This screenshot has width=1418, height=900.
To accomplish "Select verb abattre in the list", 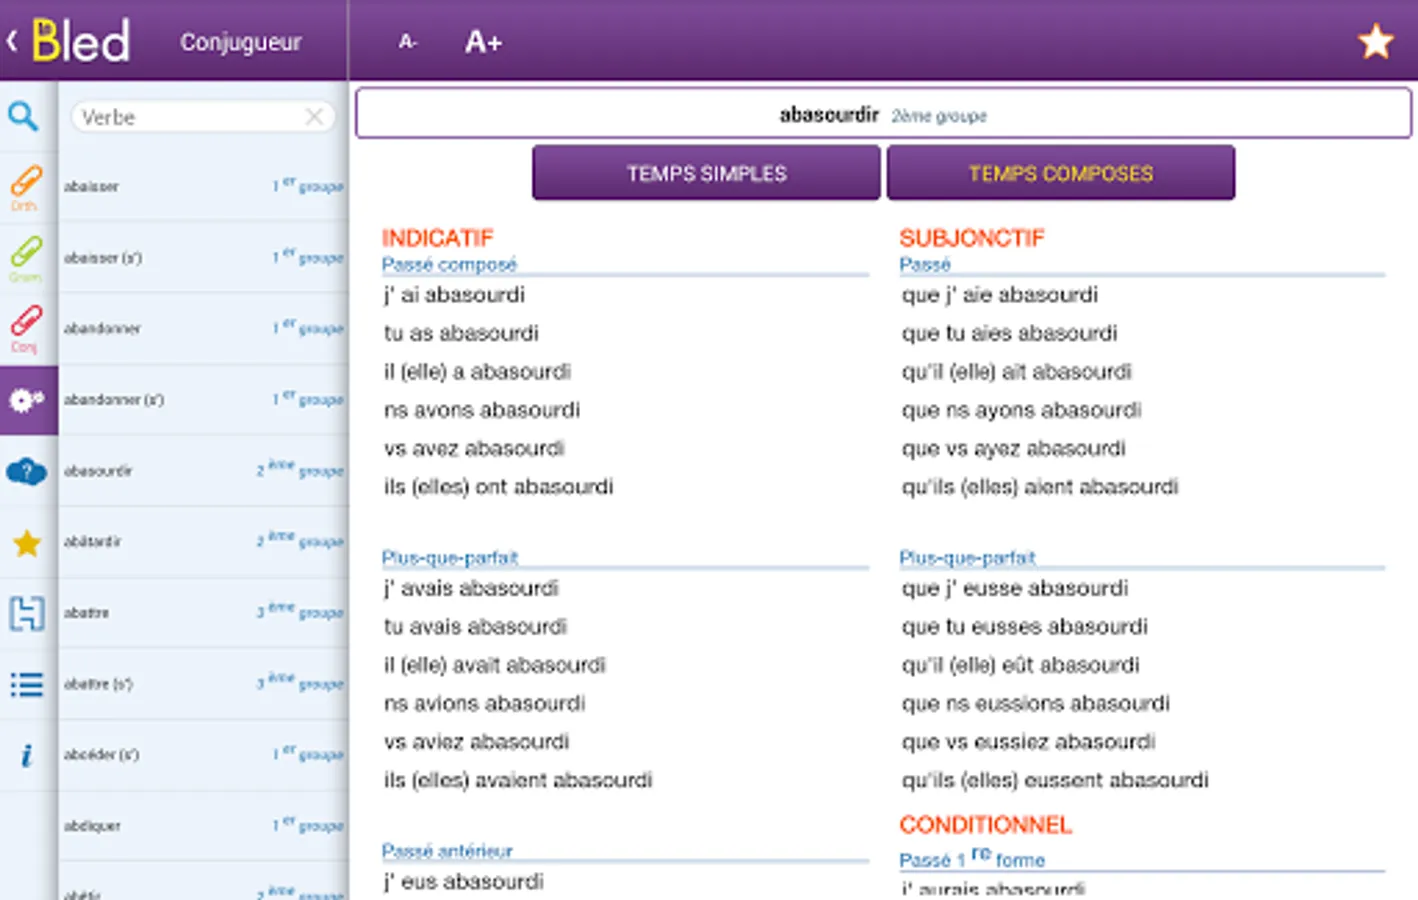I will click(203, 612).
